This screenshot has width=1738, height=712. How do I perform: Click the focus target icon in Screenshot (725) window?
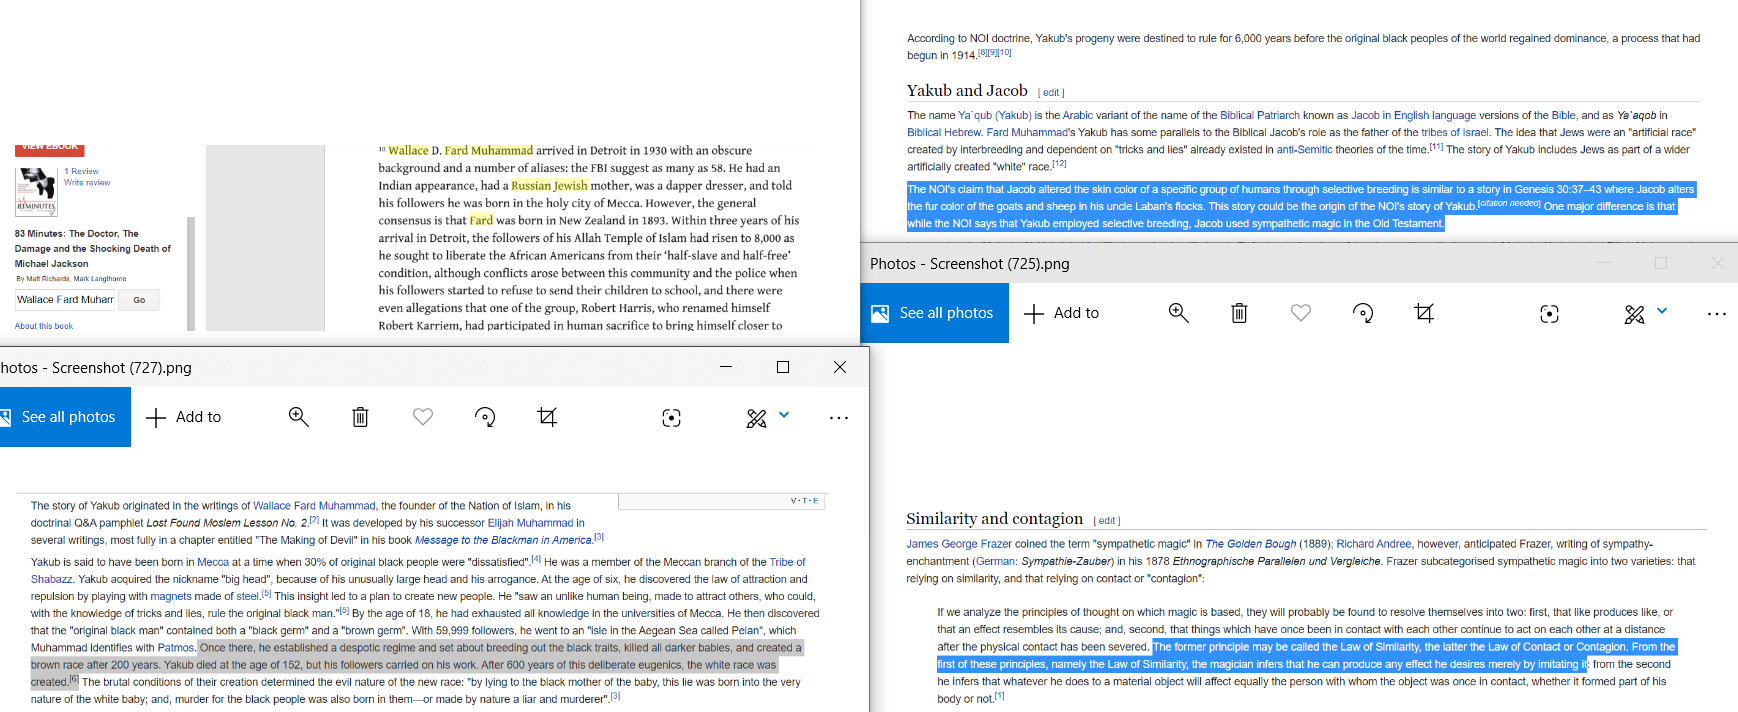click(x=1549, y=314)
